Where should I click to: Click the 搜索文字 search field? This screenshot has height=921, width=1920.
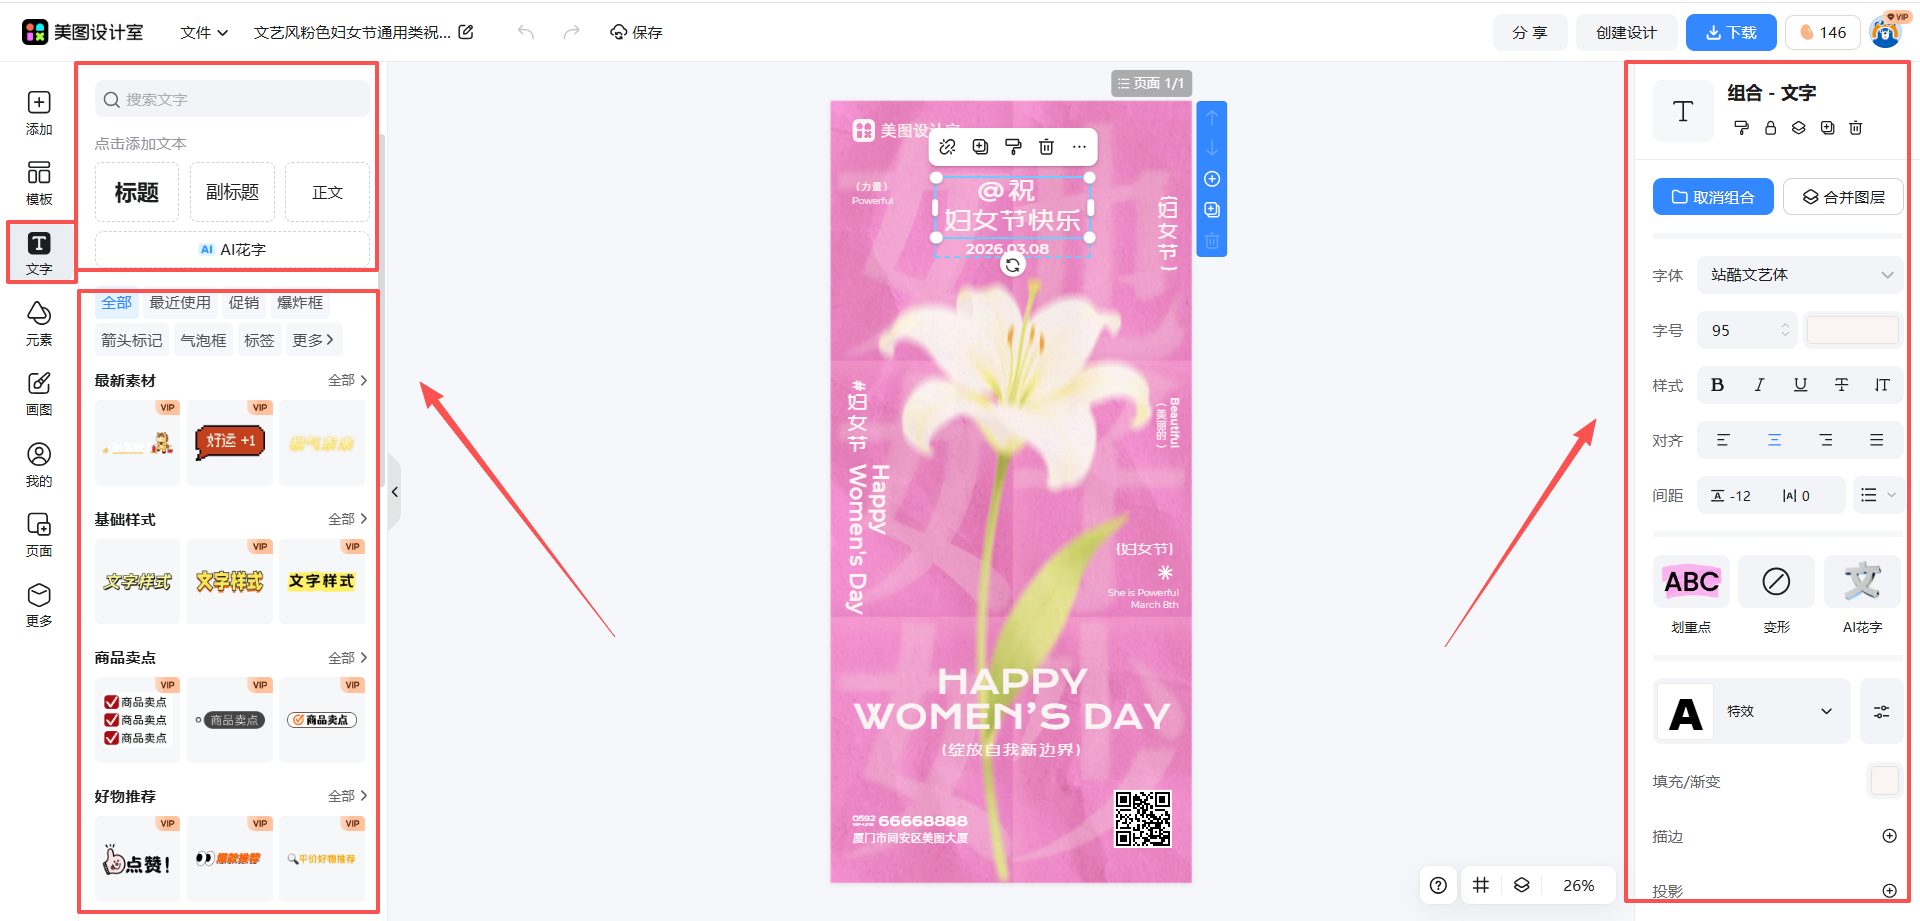click(x=232, y=99)
